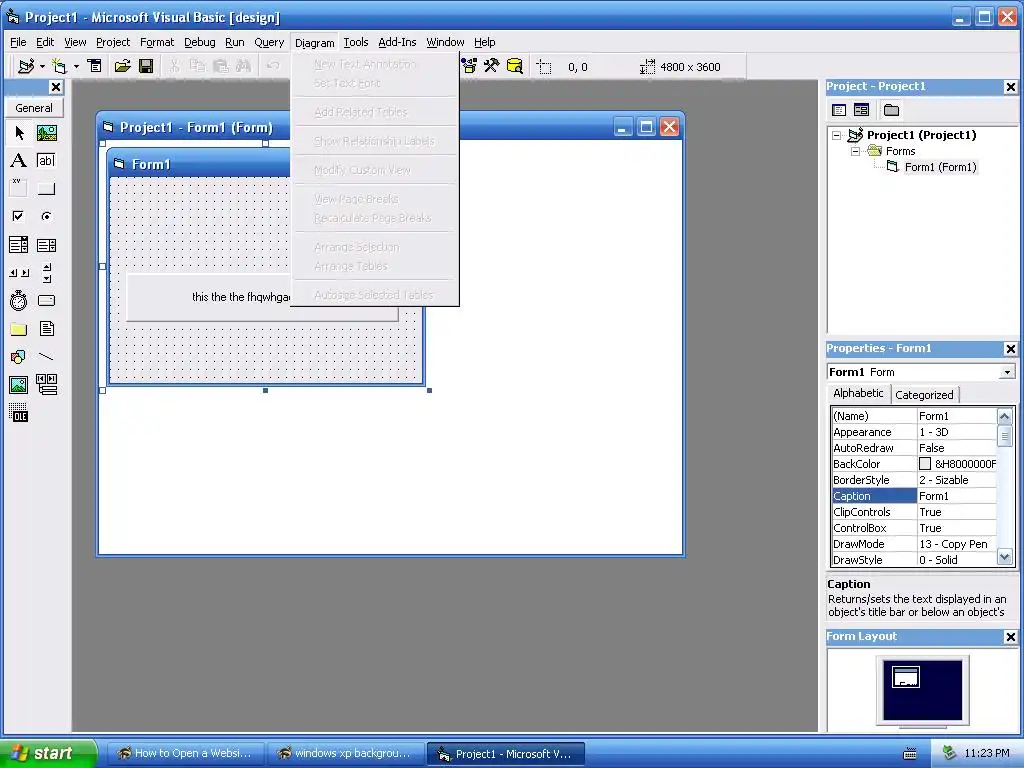Click the BorderStyle value '2 - Sizable'
The width and height of the screenshot is (1024, 768).
coord(944,480)
